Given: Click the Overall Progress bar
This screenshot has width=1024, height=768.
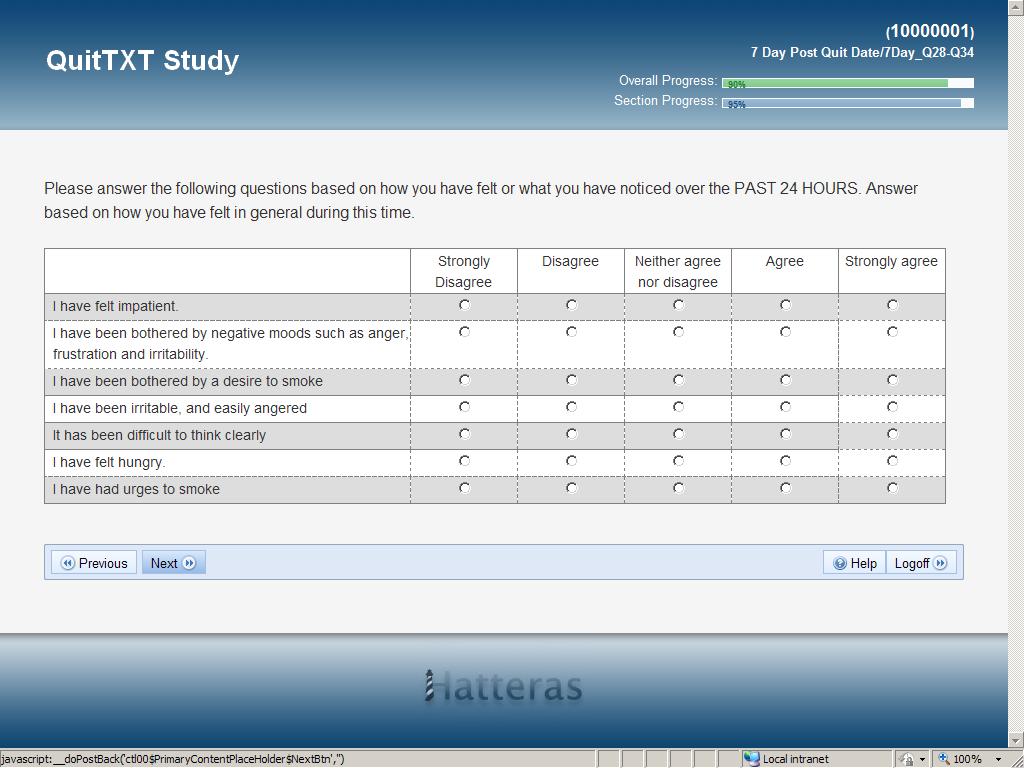Looking at the screenshot, I should point(847,83).
